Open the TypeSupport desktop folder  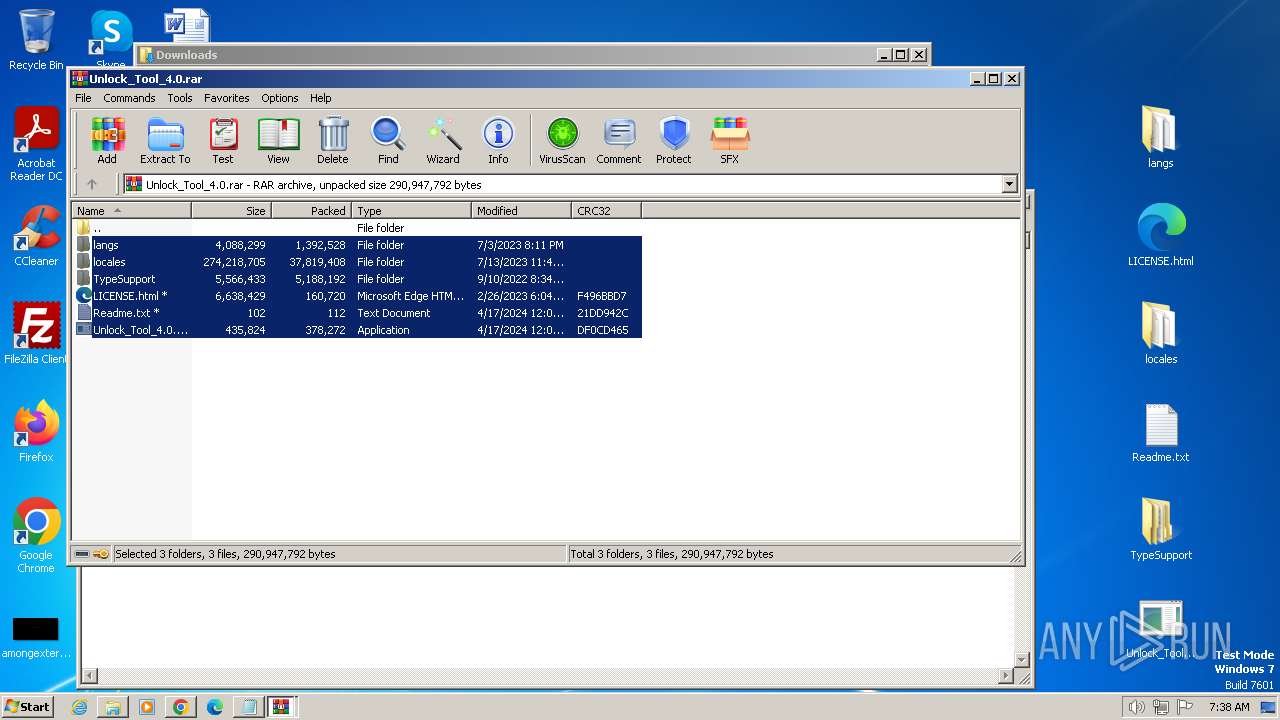1161,530
